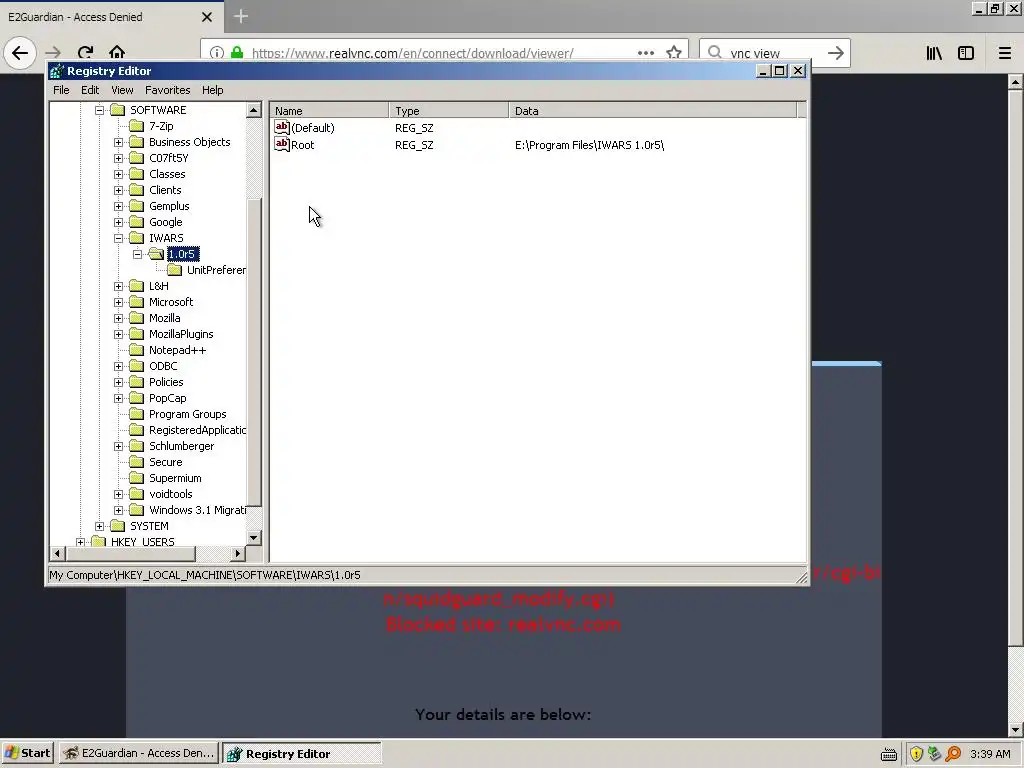Click the magnifier tray icon
This screenshot has width=1024, height=768.
click(953, 754)
